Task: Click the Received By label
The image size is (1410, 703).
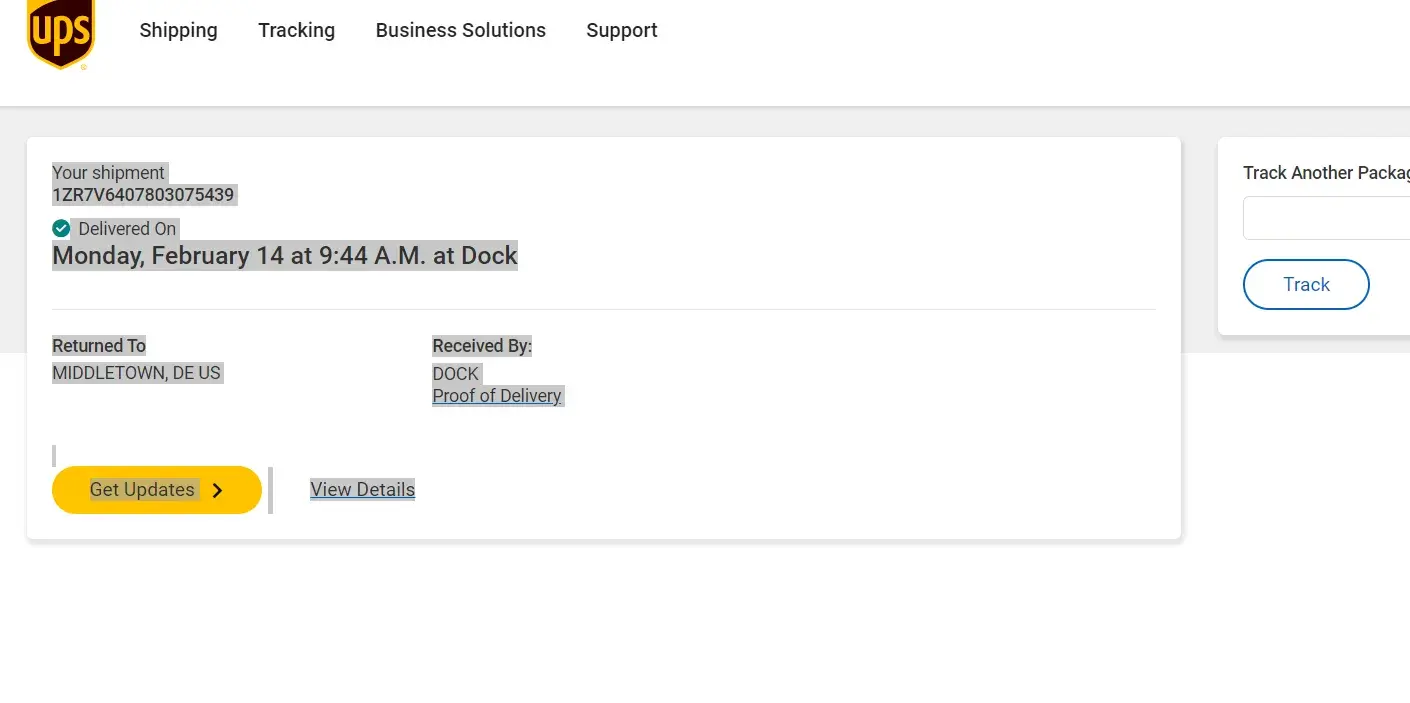Action: click(481, 346)
